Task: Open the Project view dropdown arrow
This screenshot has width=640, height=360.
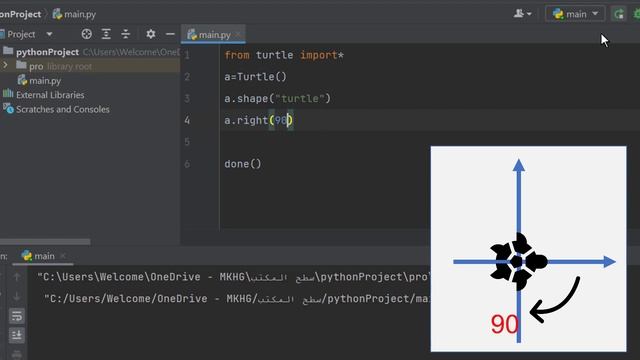Action: coord(49,34)
